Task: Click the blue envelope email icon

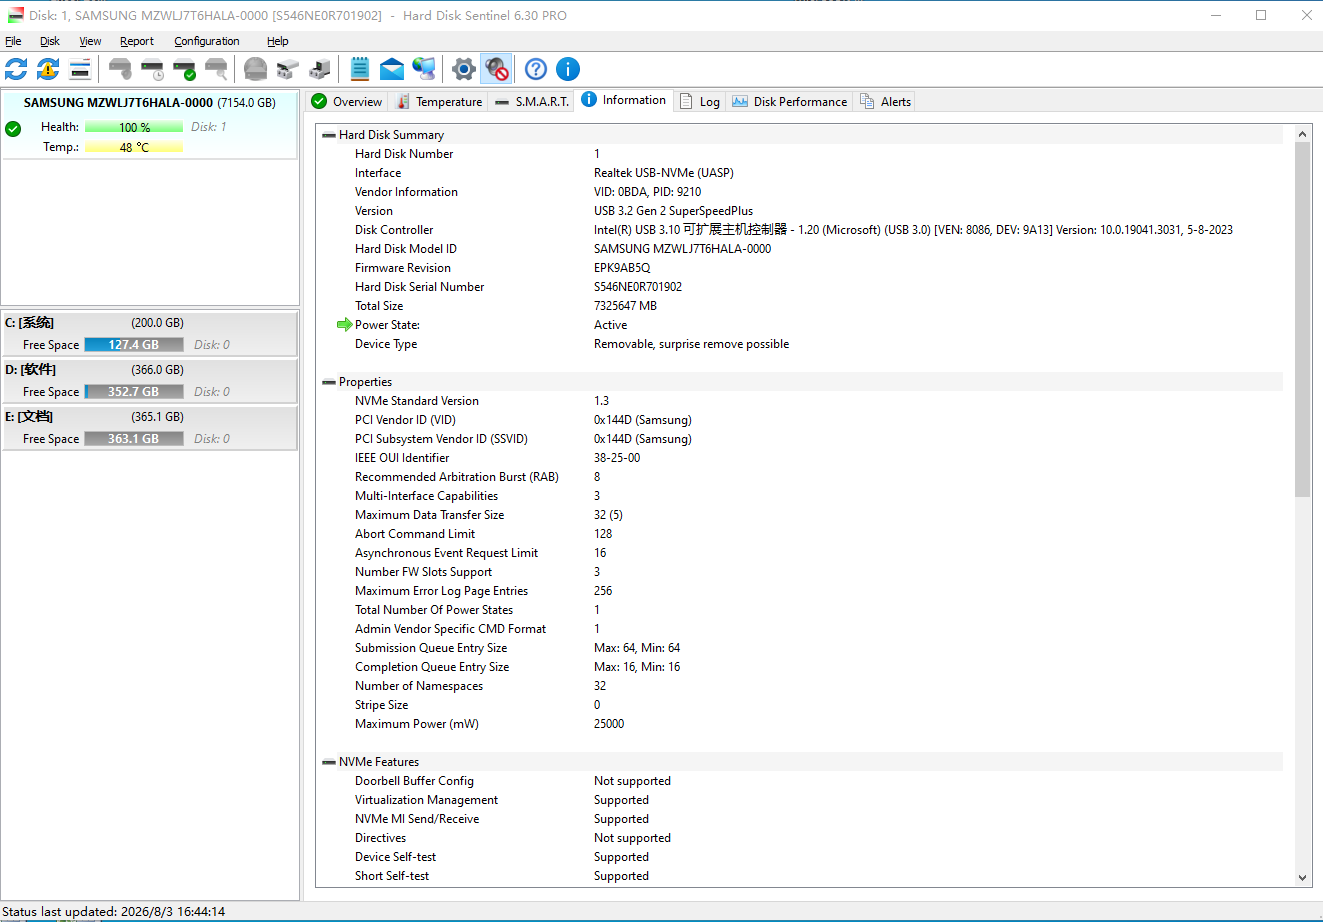Action: tap(392, 69)
